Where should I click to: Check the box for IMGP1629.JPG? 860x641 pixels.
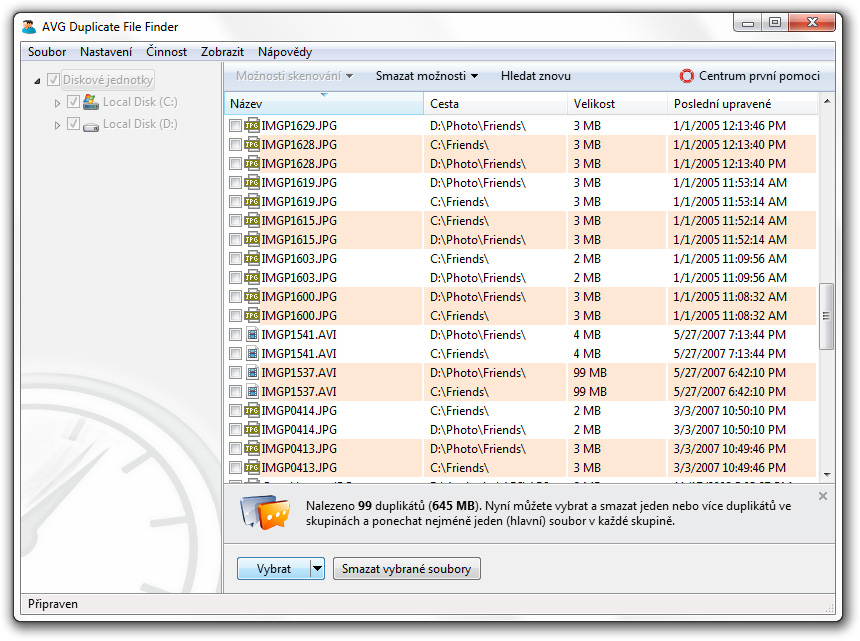pyautogui.click(x=235, y=126)
